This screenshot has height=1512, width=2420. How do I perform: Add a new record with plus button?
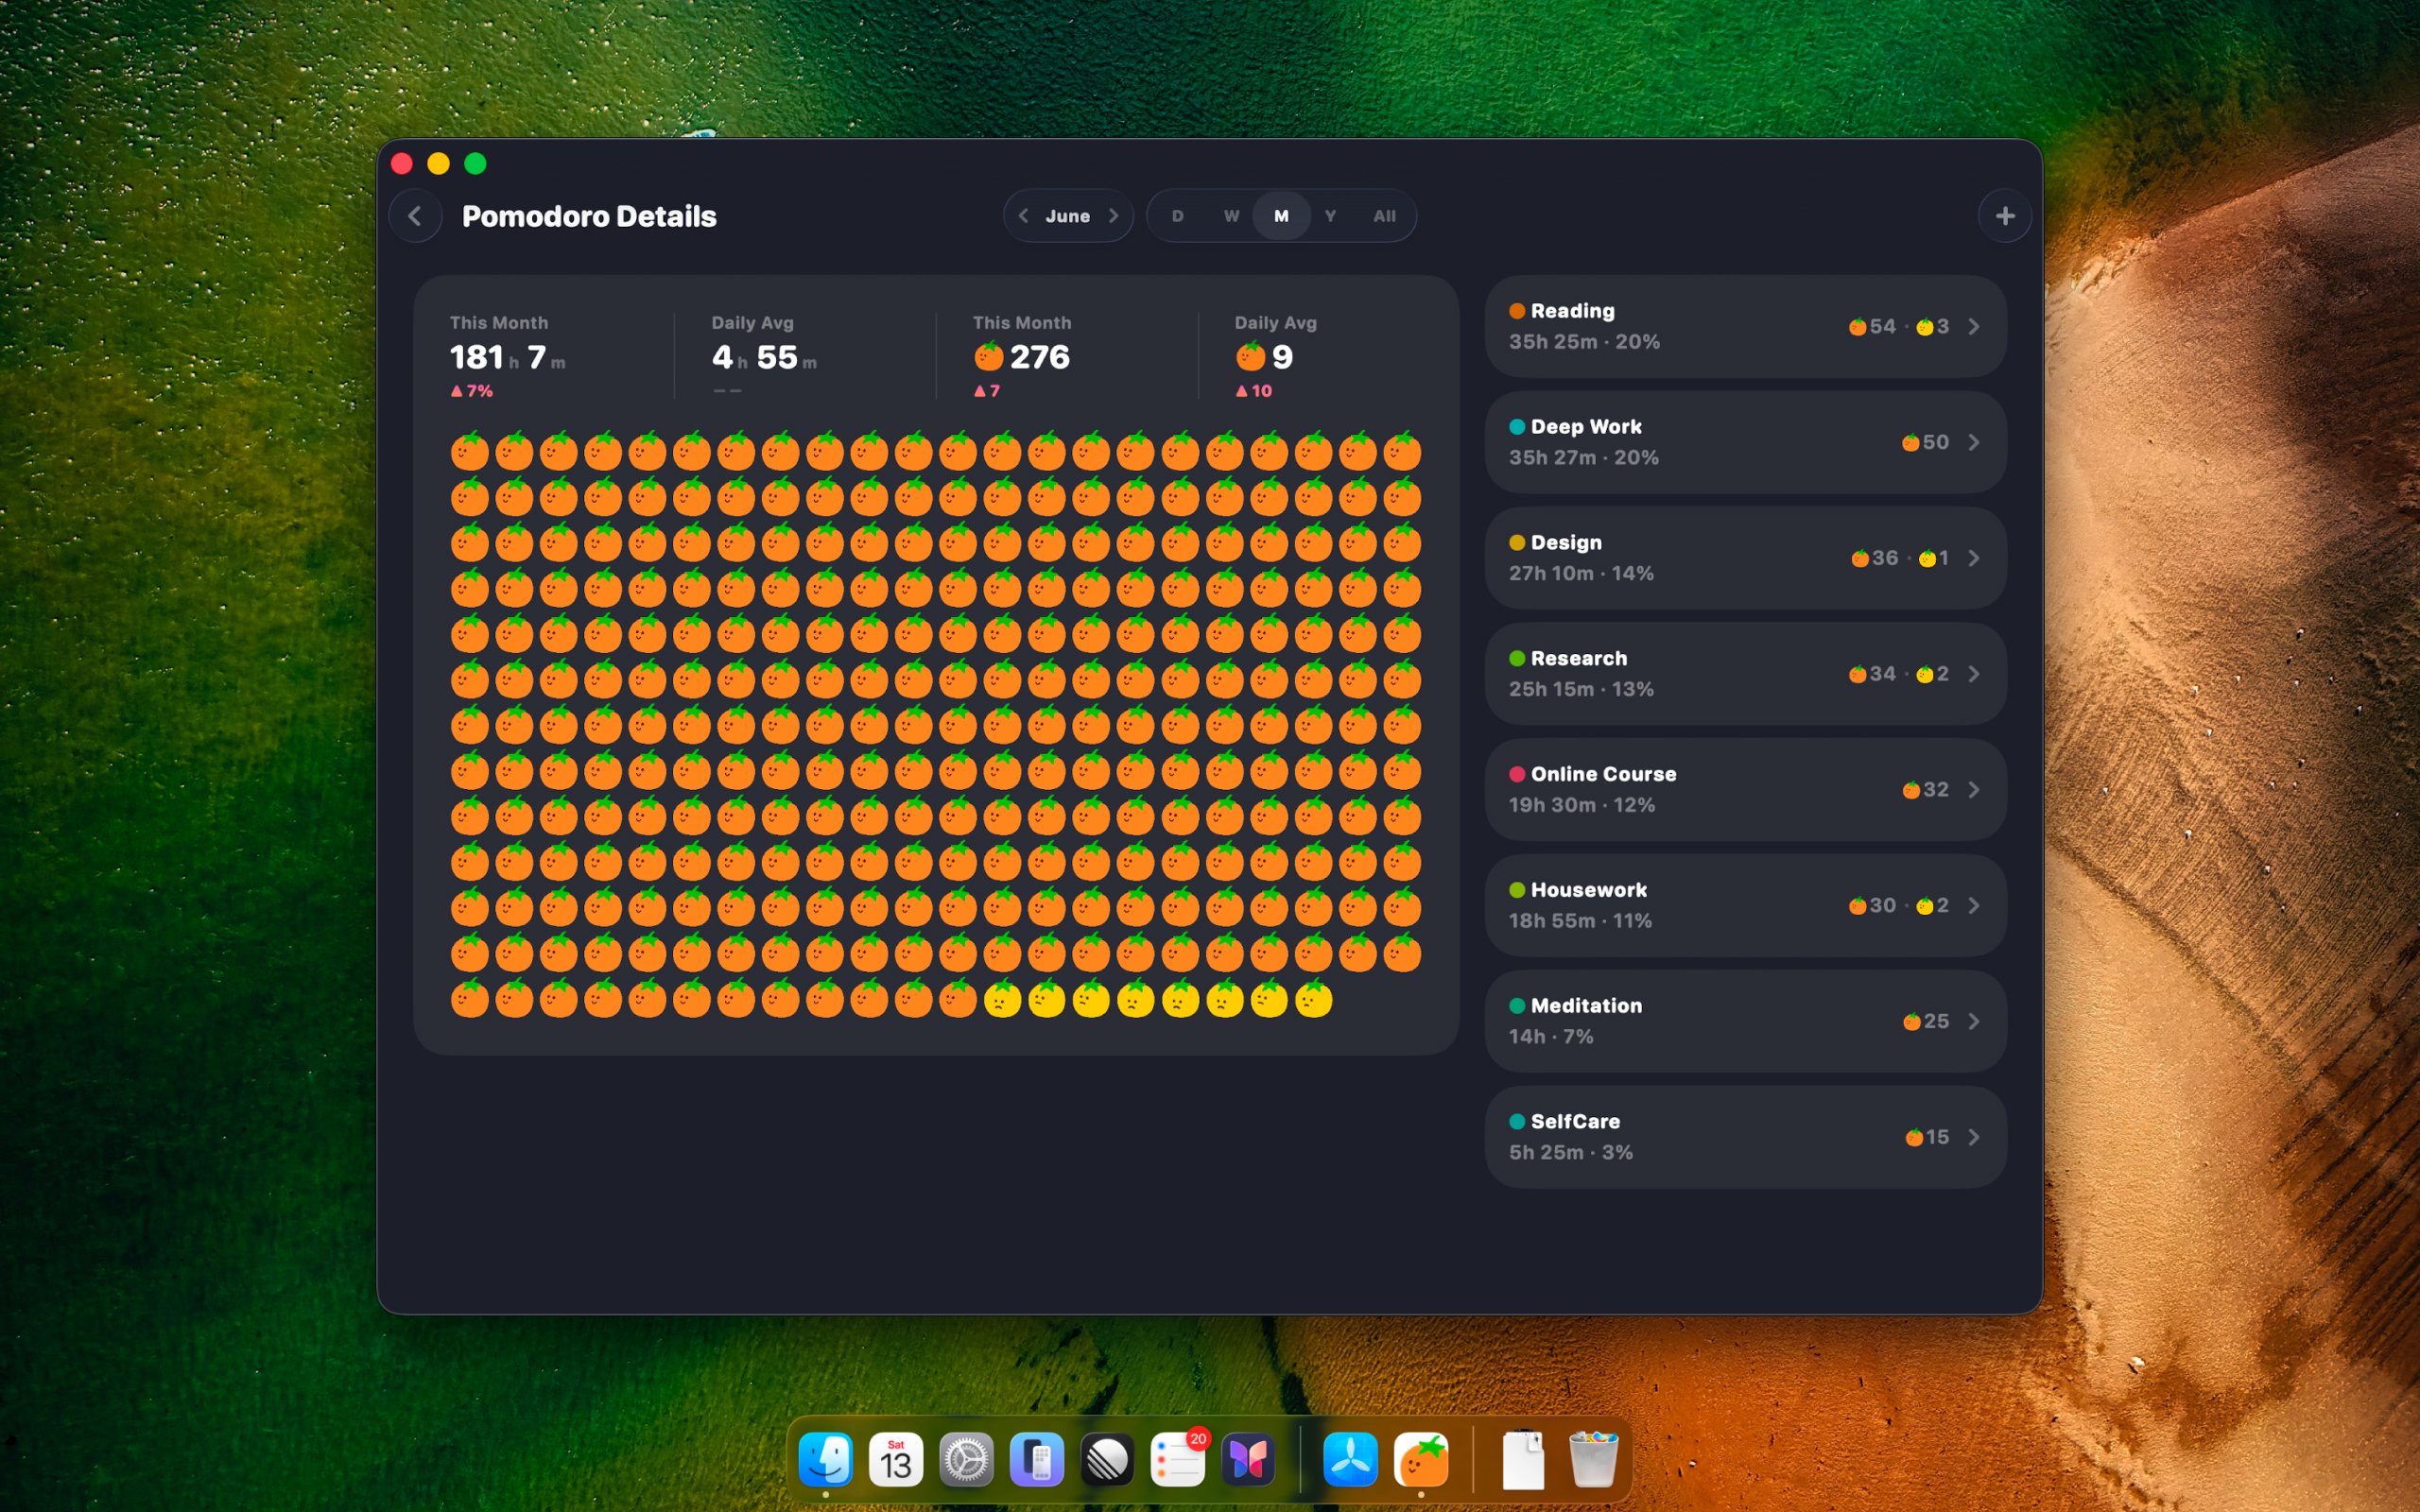click(2004, 216)
